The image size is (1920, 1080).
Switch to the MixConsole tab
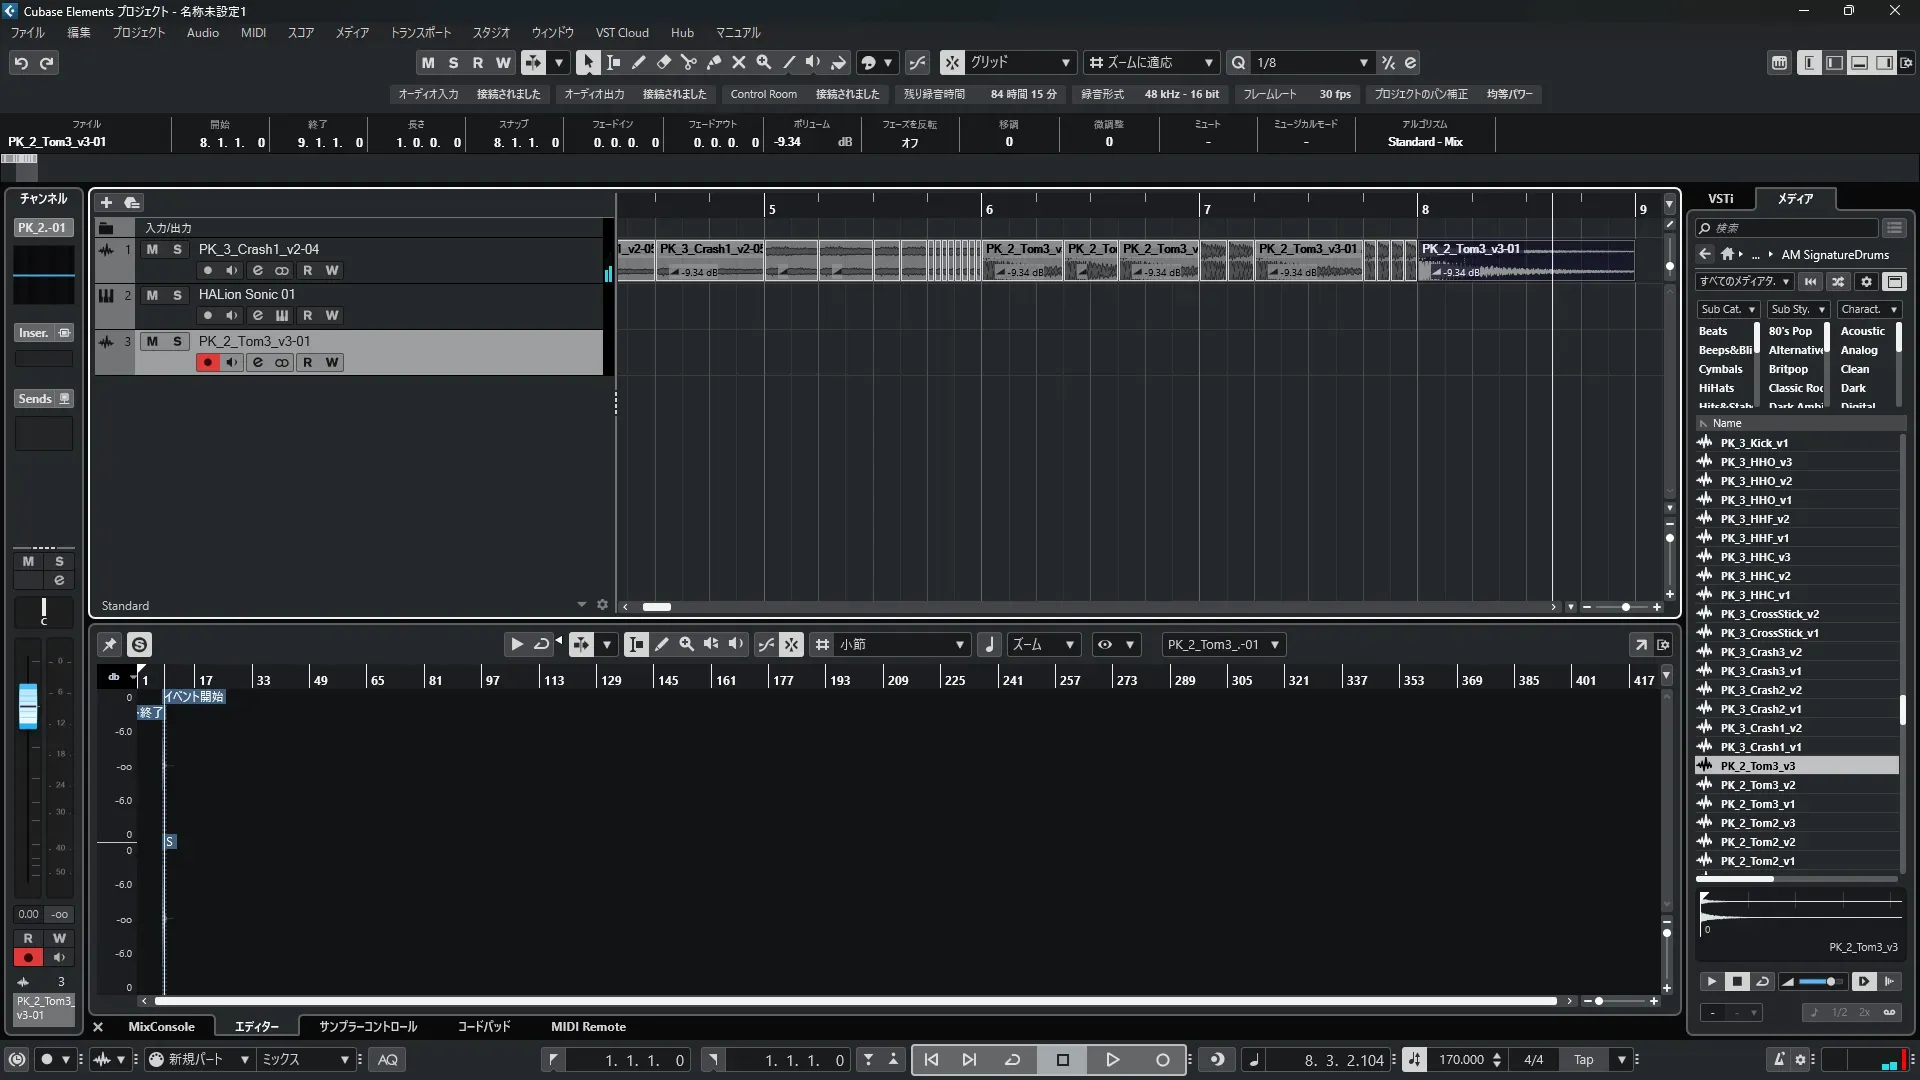(161, 1027)
